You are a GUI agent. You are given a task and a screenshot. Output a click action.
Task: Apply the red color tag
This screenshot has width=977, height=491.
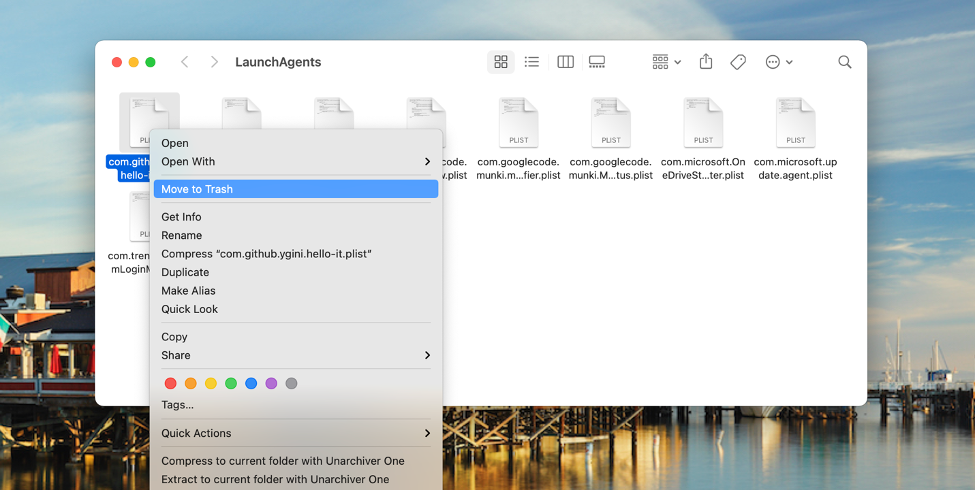click(x=170, y=383)
